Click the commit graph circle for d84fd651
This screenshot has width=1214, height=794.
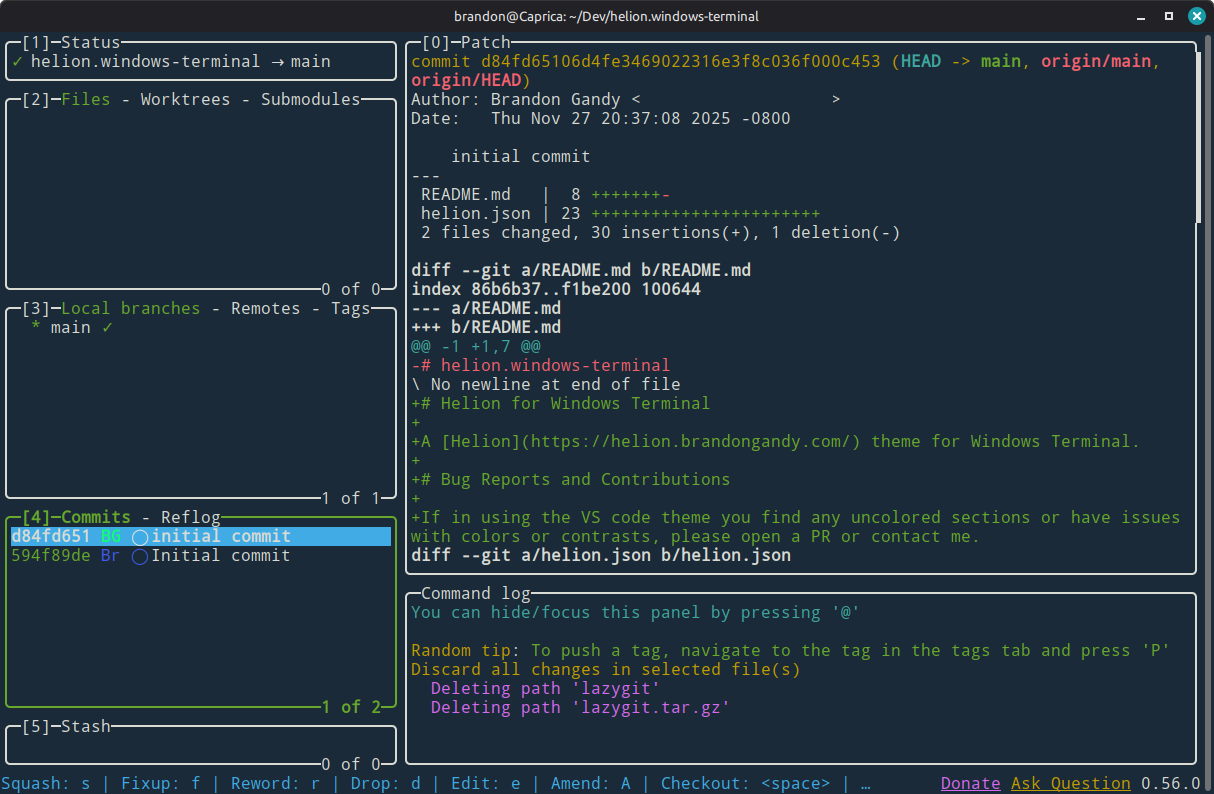pos(140,537)
